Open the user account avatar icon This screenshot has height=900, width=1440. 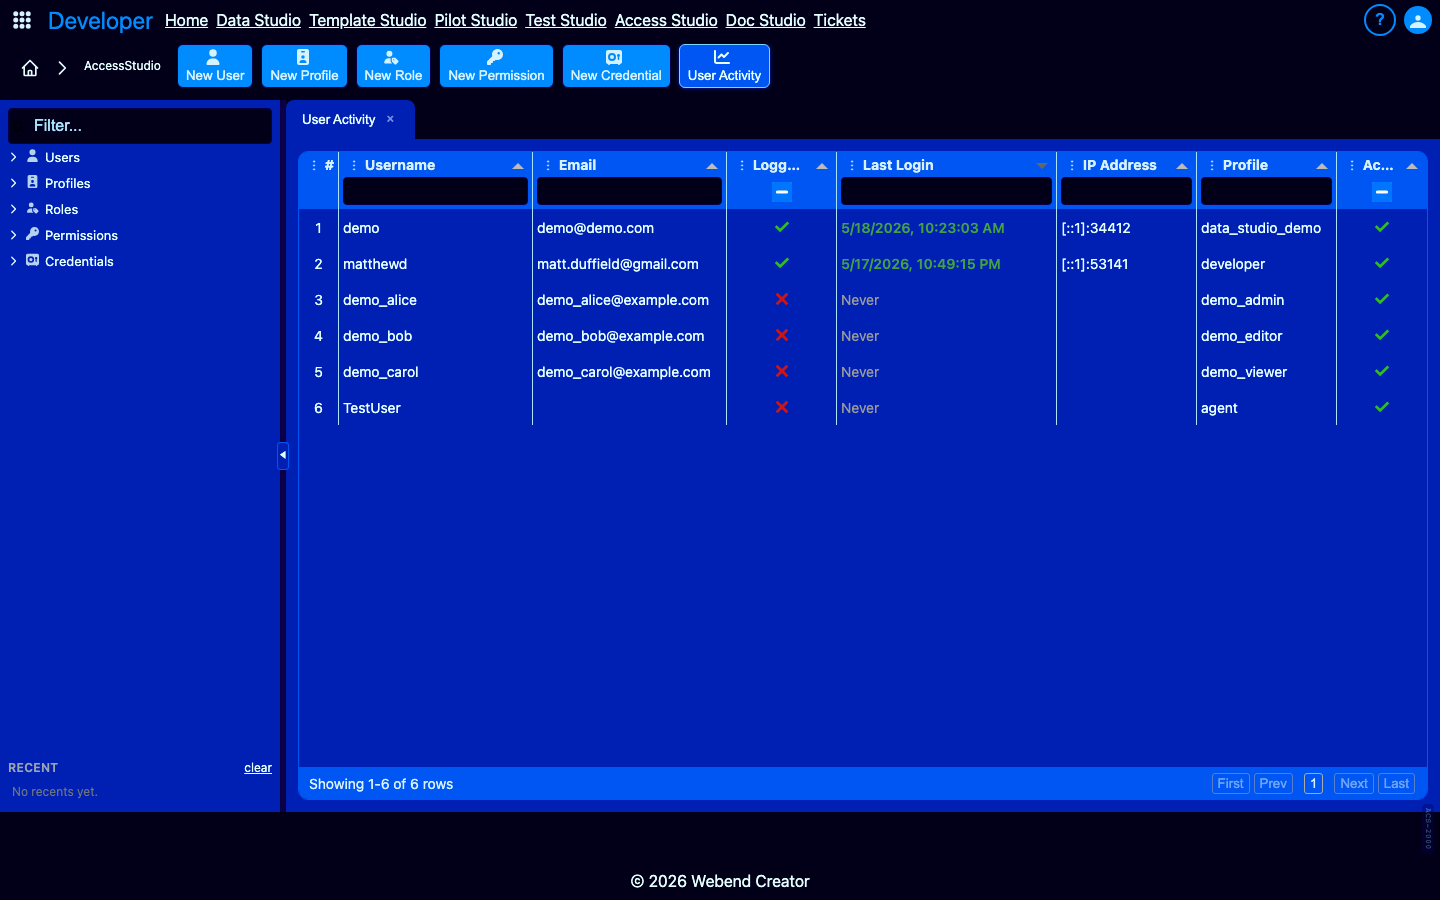click(1418, 20)
